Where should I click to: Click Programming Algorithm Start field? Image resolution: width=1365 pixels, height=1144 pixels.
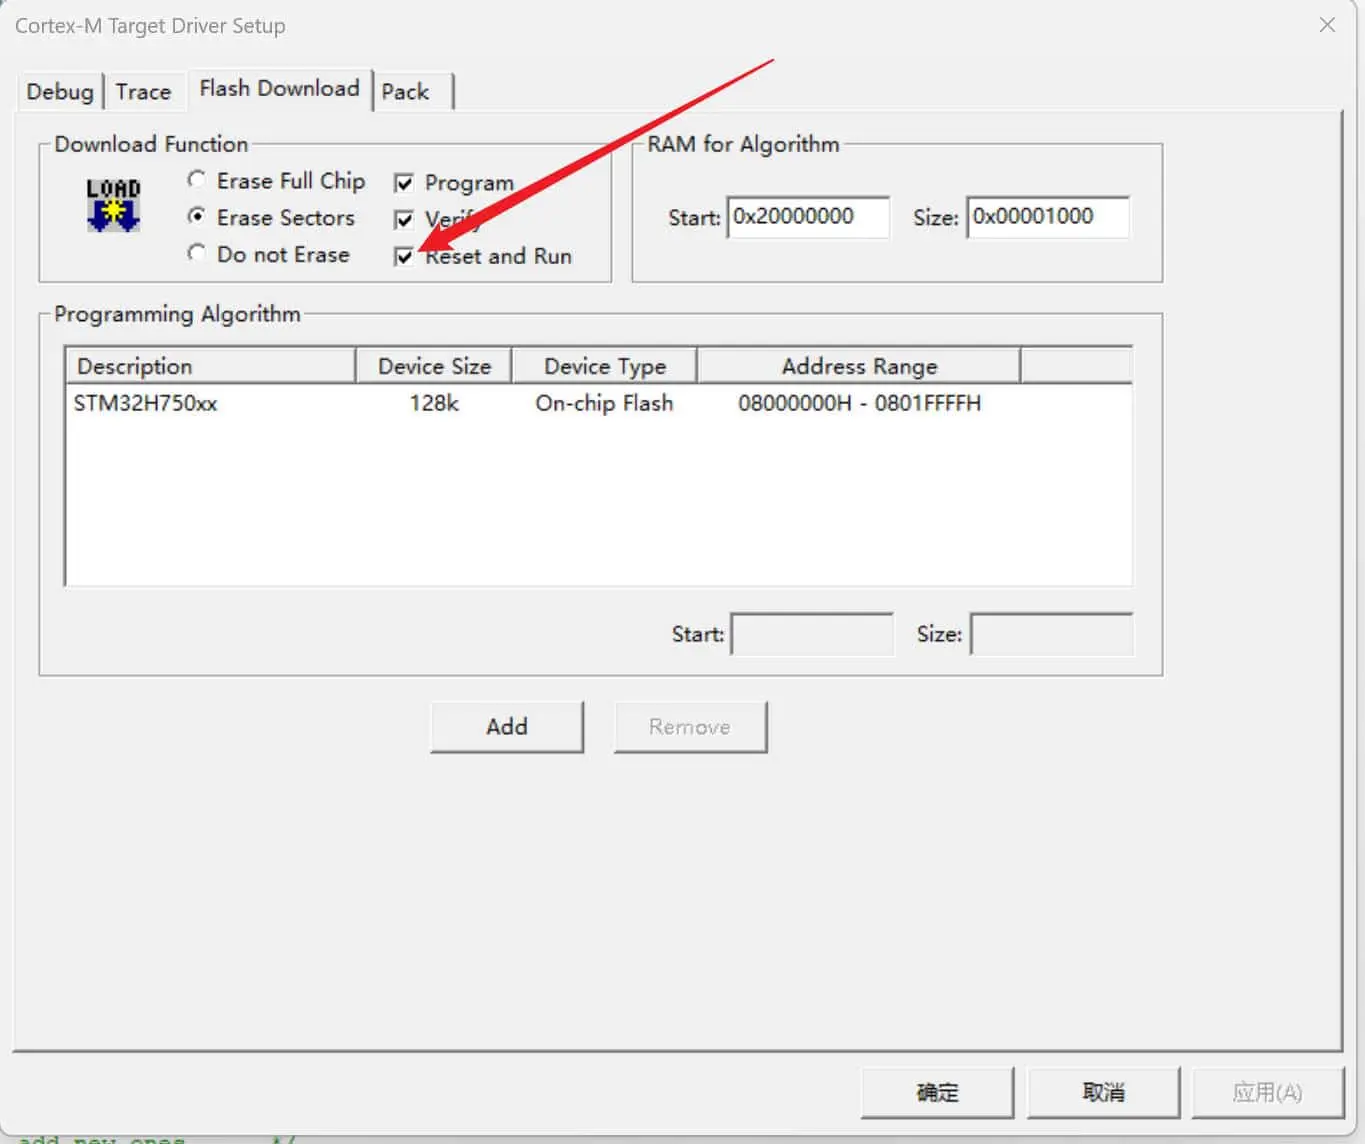(x=812, y=634)
